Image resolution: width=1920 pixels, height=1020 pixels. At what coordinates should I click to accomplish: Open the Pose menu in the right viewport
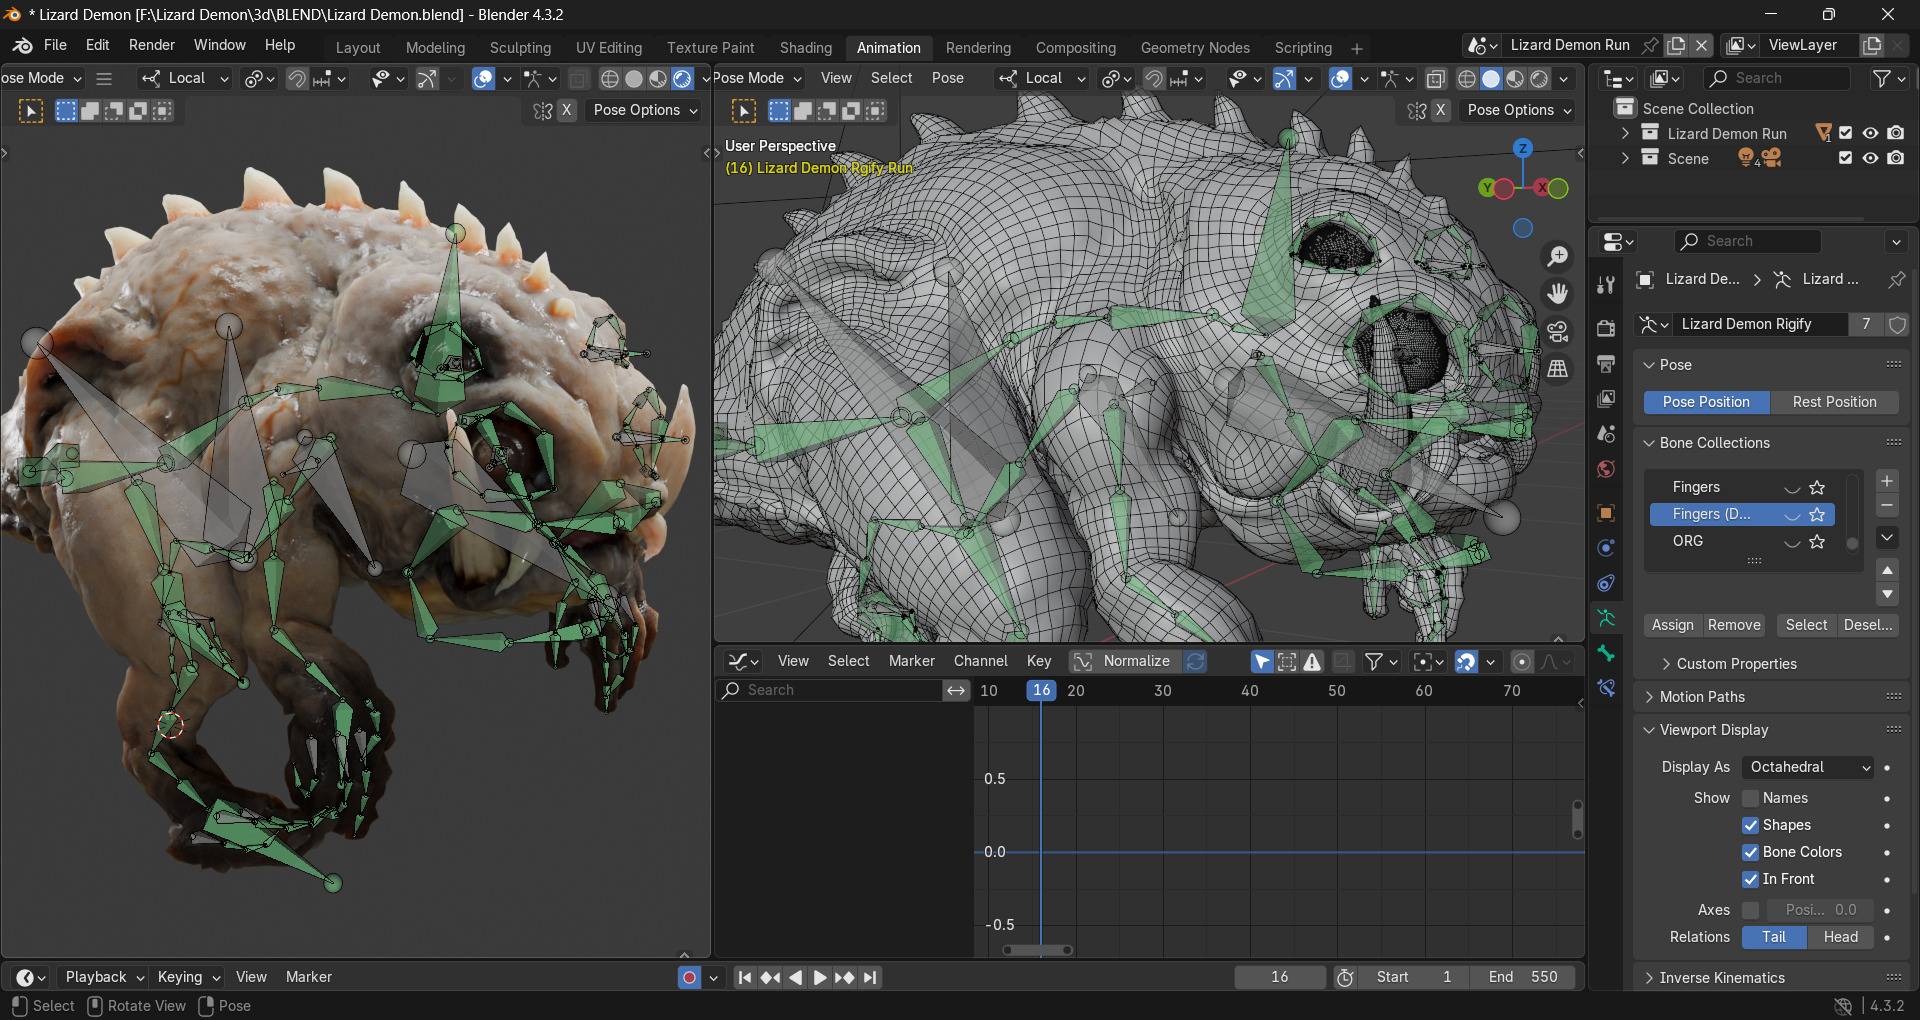coord(948,78)
